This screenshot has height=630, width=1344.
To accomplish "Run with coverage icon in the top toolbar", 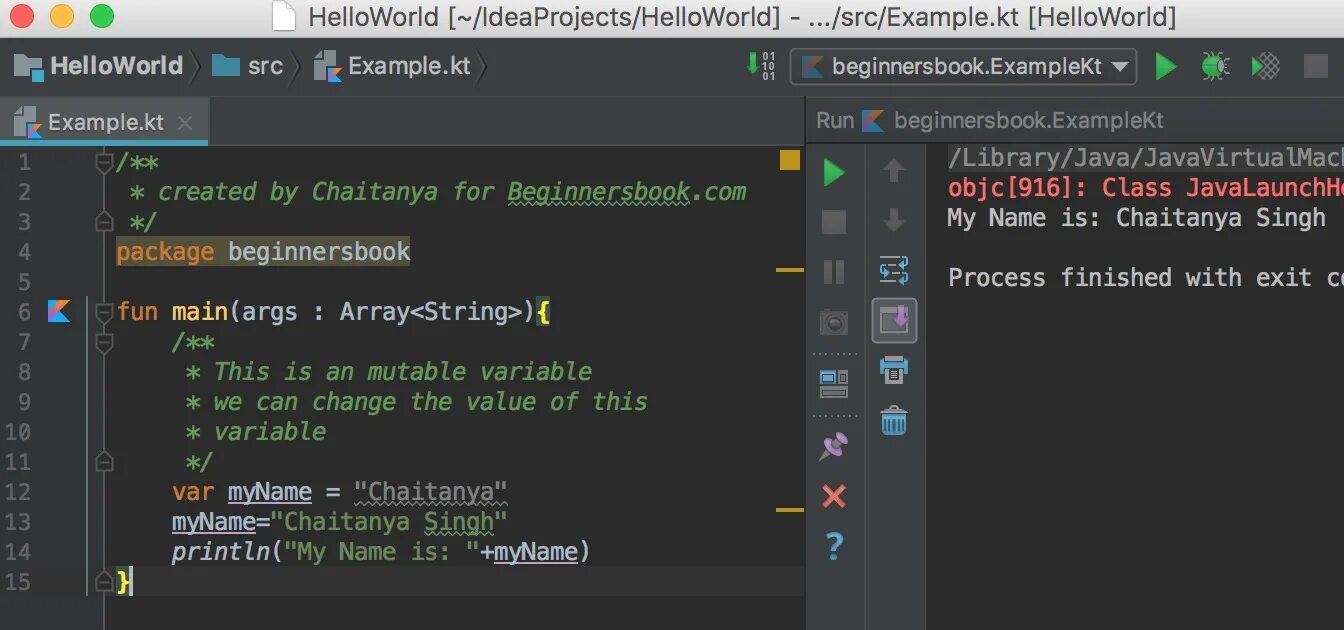I will coord(1265,67).
